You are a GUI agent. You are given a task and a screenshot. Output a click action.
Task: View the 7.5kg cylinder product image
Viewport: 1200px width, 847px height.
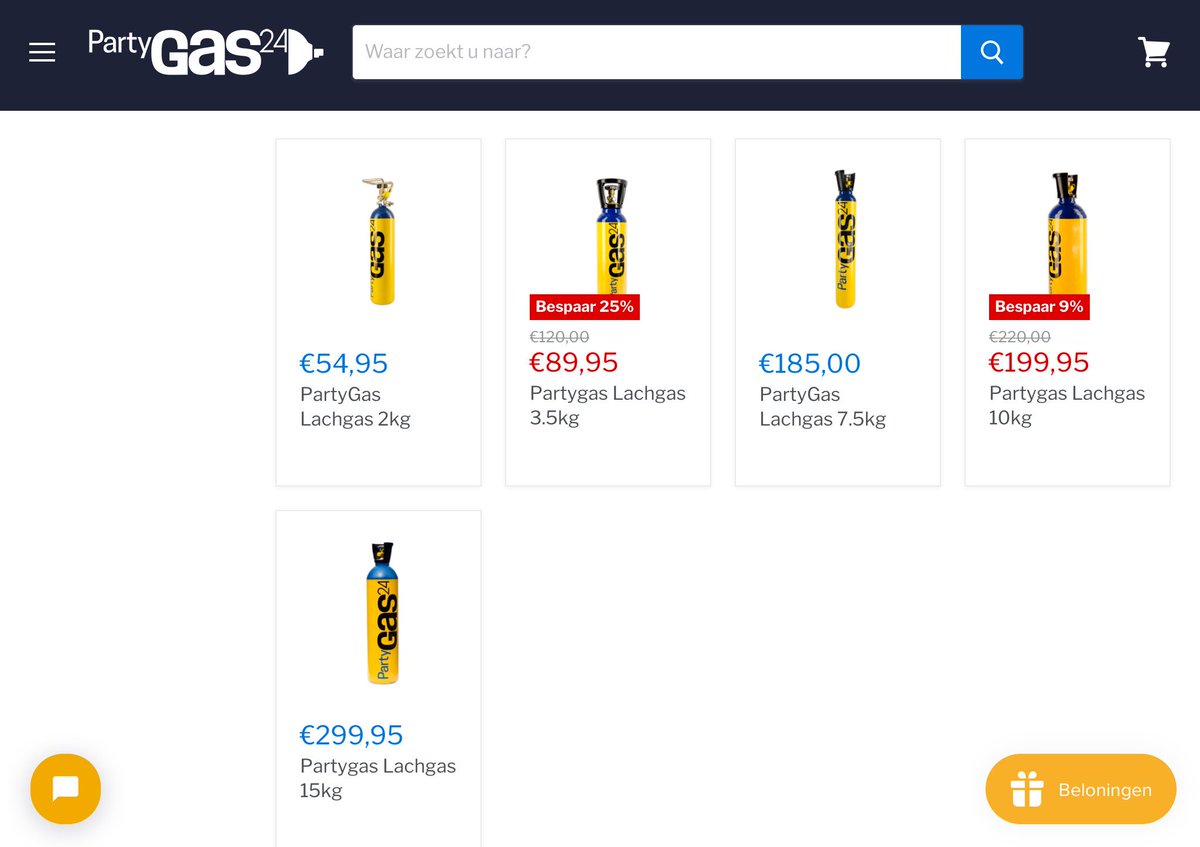(845, 239)
